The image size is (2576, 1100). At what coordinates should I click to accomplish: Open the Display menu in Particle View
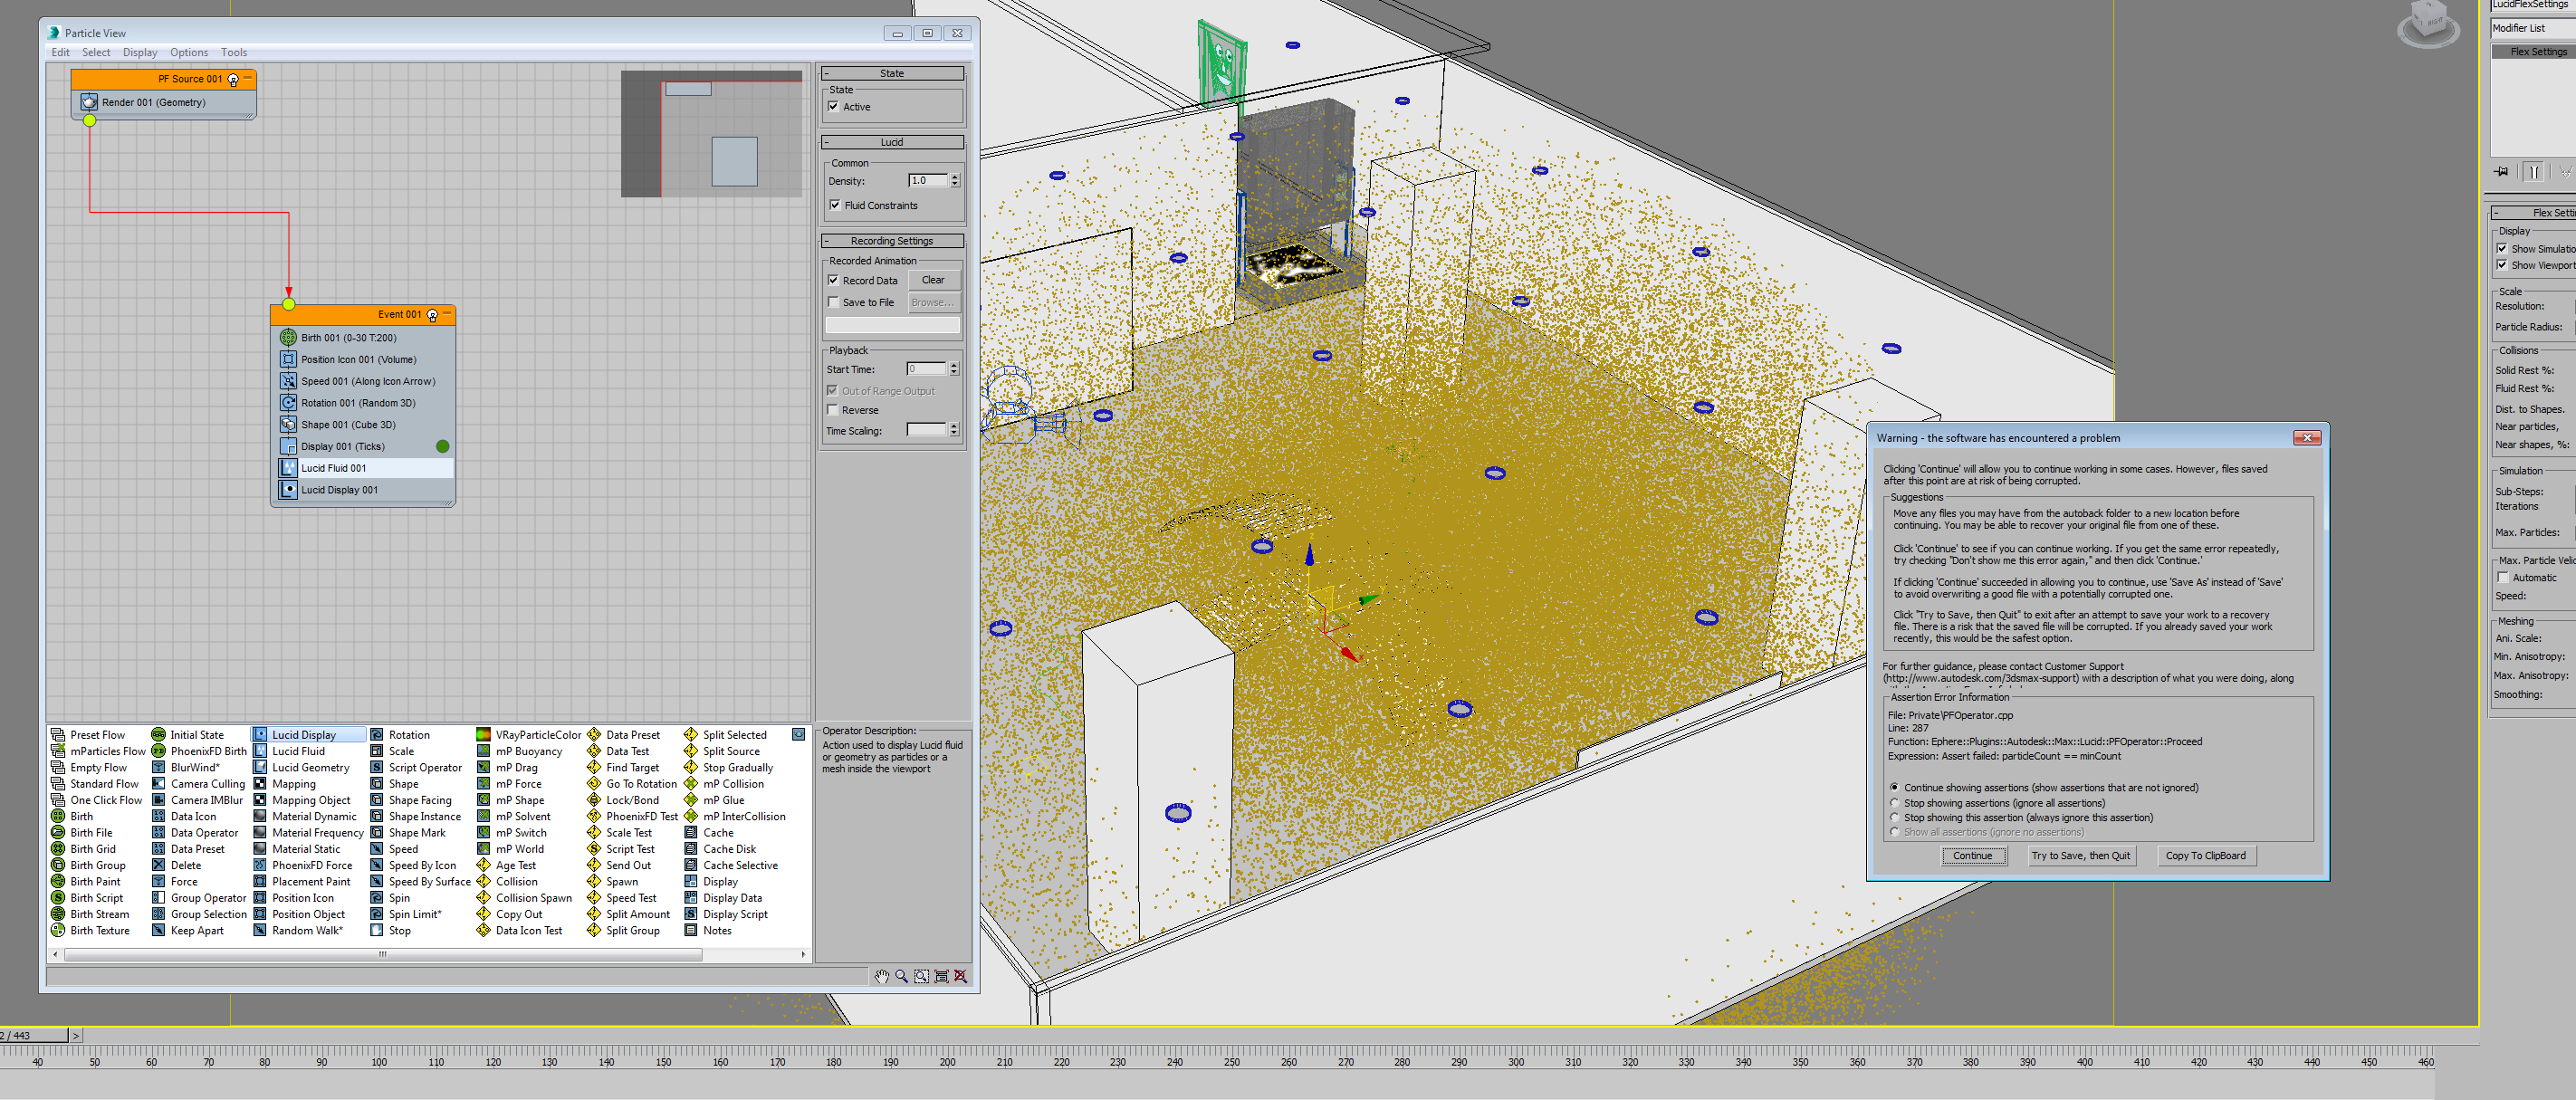click(x=139, y=52)
